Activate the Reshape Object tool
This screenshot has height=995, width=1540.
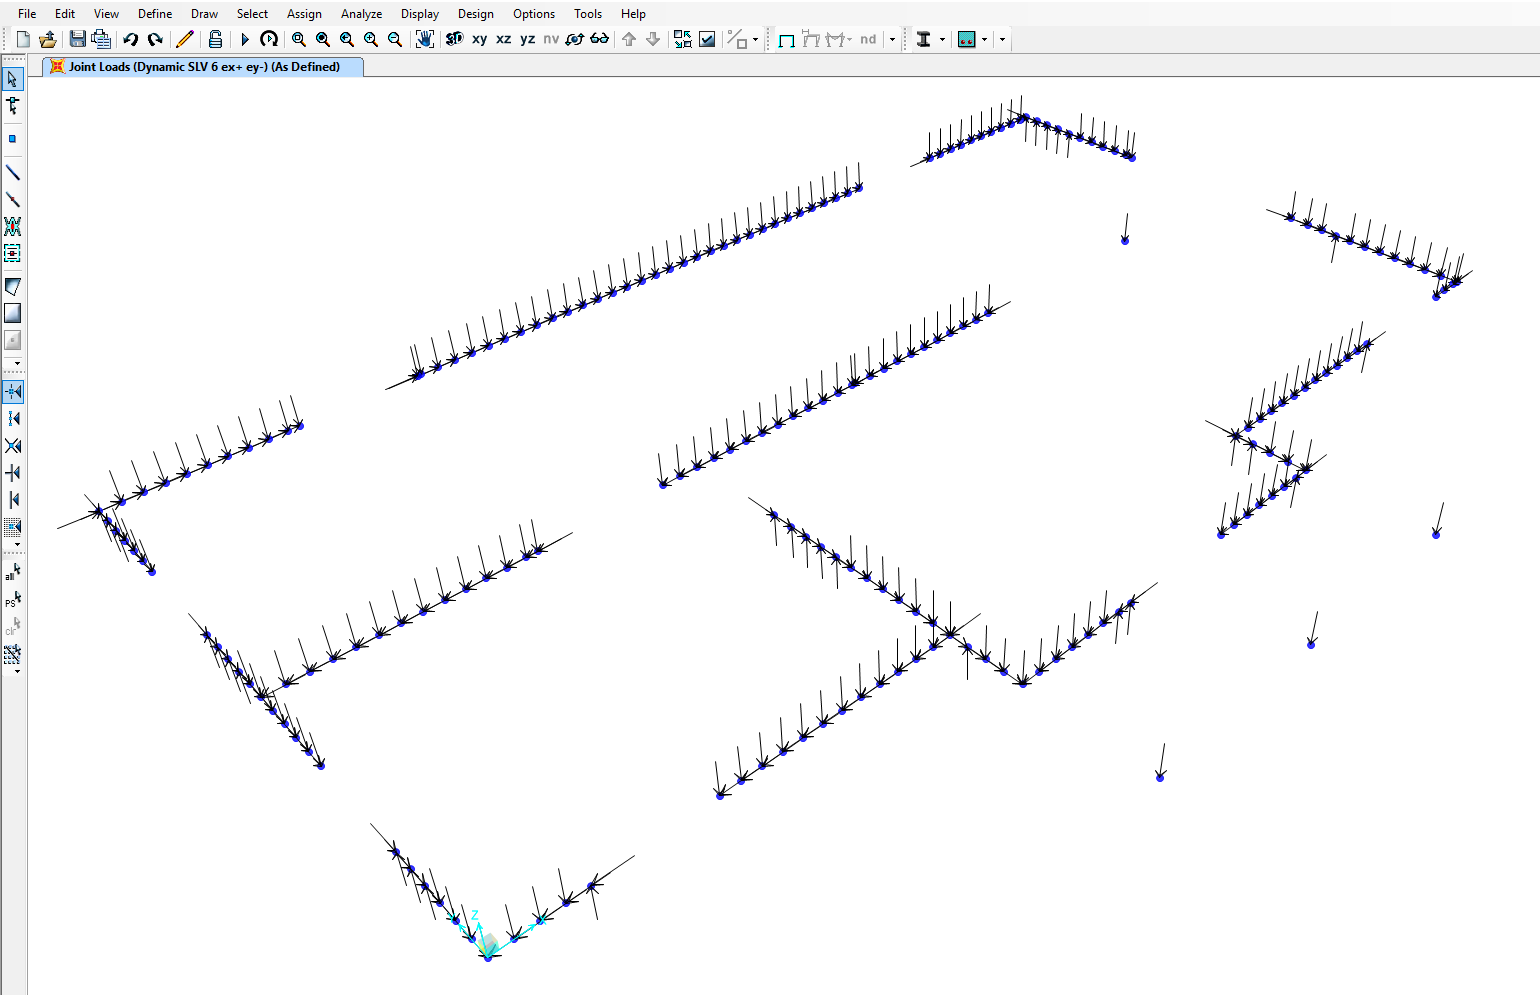point(13,105)
